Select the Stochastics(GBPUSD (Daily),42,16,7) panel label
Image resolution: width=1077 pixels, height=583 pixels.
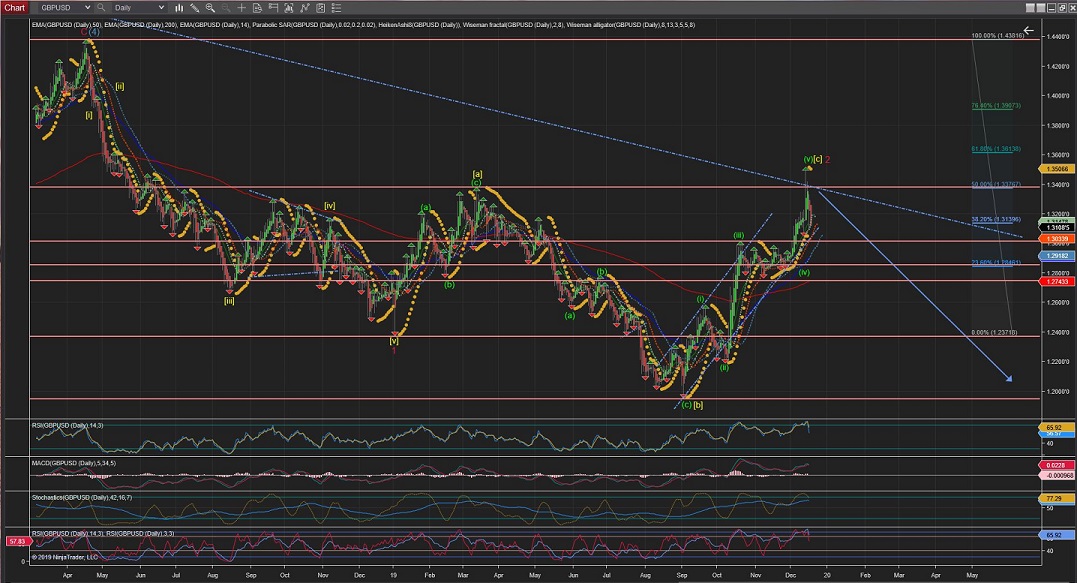82,497
